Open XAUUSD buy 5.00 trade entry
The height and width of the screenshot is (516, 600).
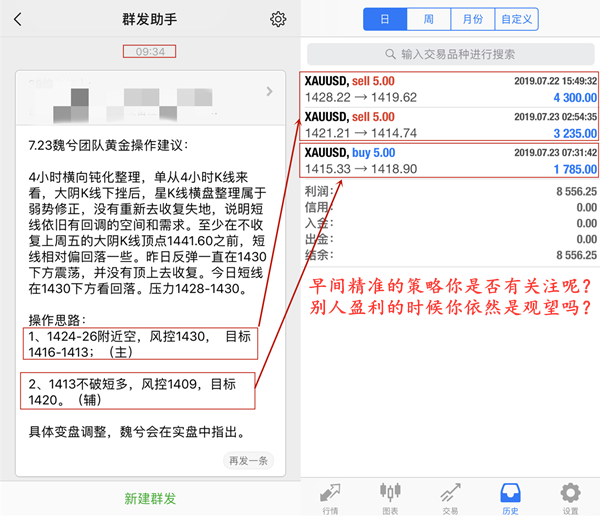click(450, 161)
